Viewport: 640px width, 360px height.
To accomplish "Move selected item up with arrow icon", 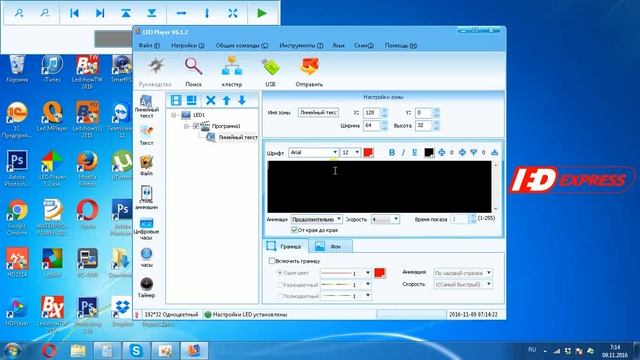I will 227,100.
